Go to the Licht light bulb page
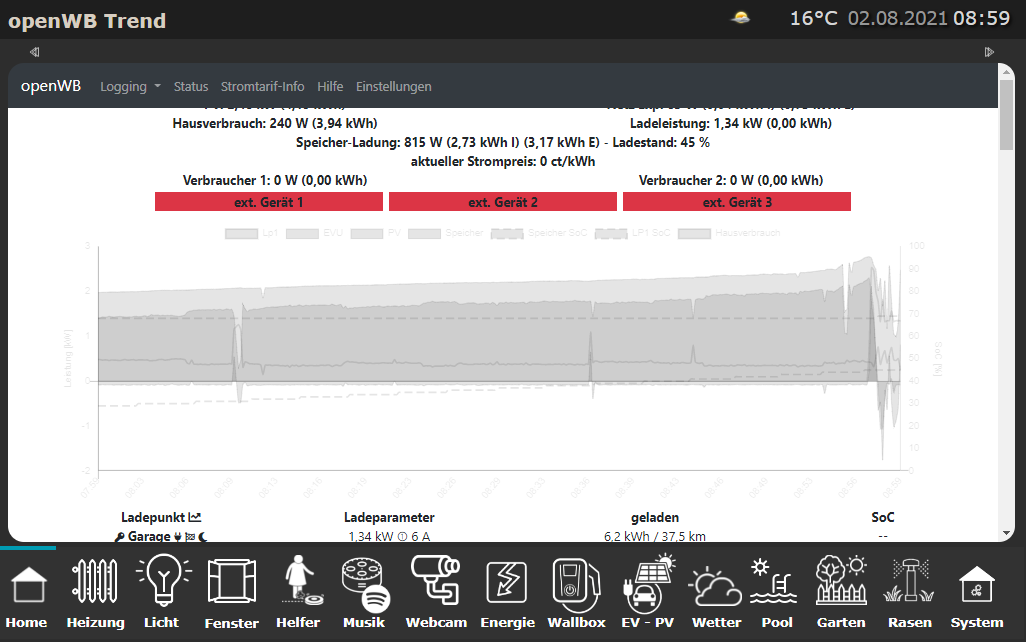The width and height of the screenshot is (1026, 642). pyautogui.click(x=162, y=592)
